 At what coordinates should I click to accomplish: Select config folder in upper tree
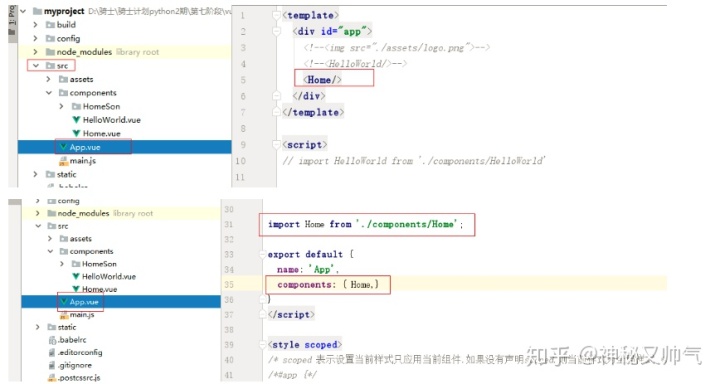(68, 39)
